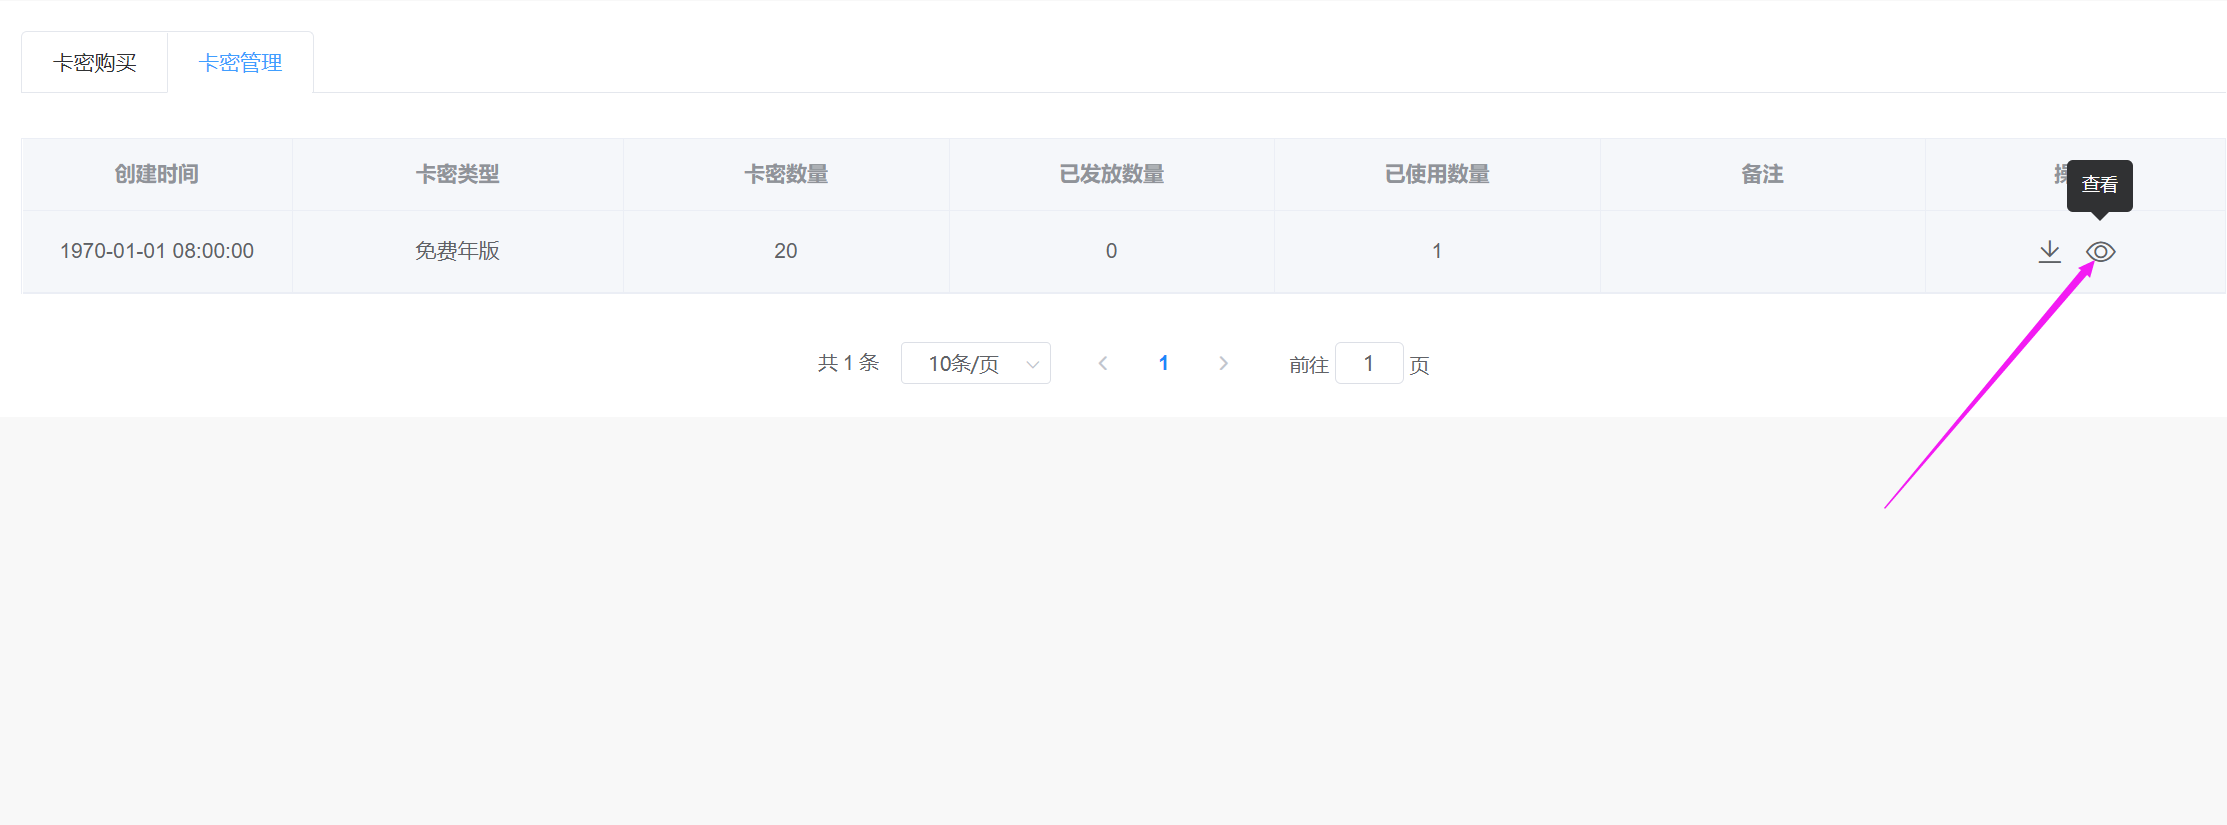Focus the 前往 page number input field
The width and height of the screenshot is (2227, 825).
click(1369, 363)
